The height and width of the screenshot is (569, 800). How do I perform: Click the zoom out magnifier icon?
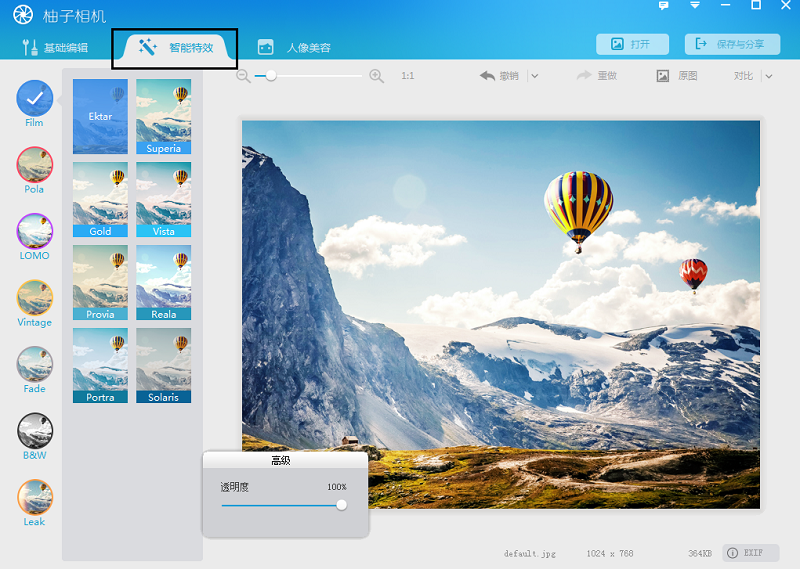click(243, 76)
